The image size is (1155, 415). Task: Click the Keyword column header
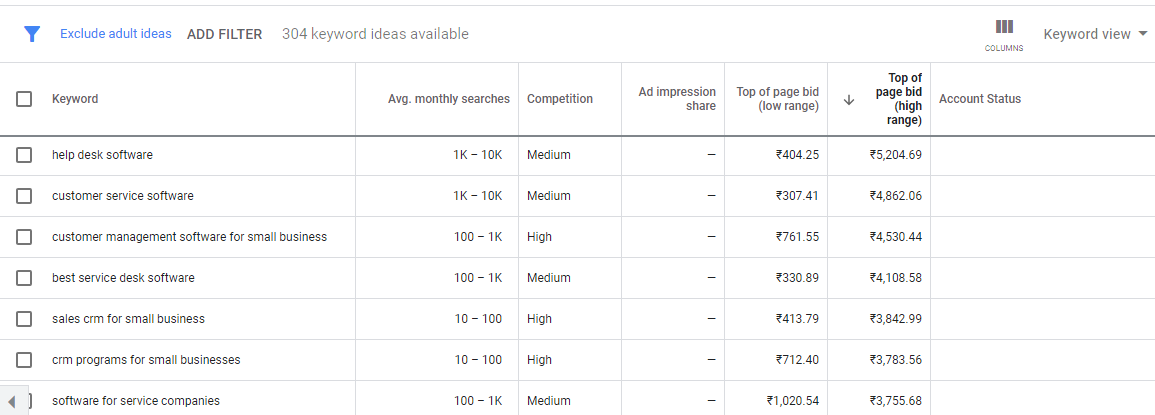(x=75, y=99)
